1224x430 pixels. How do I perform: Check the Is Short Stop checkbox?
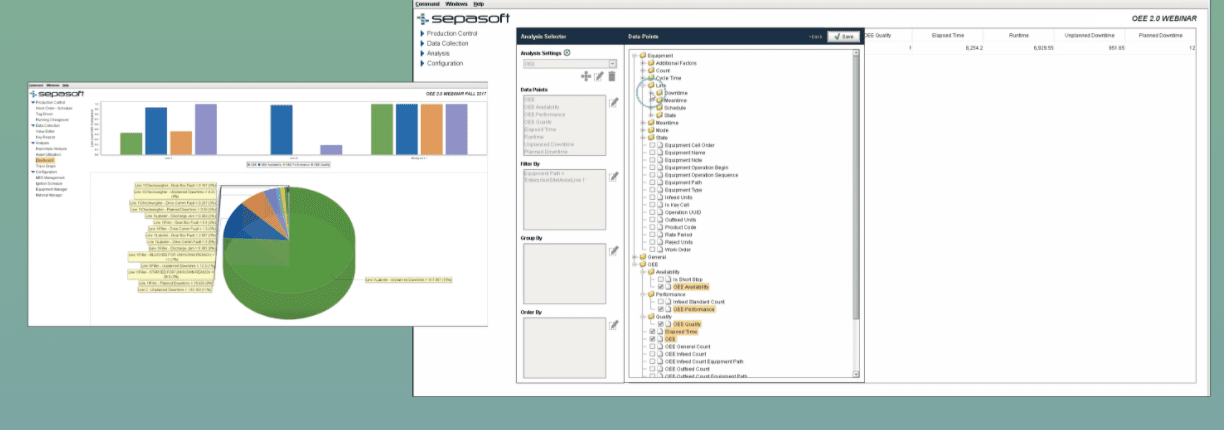click(x=661, y=279)
